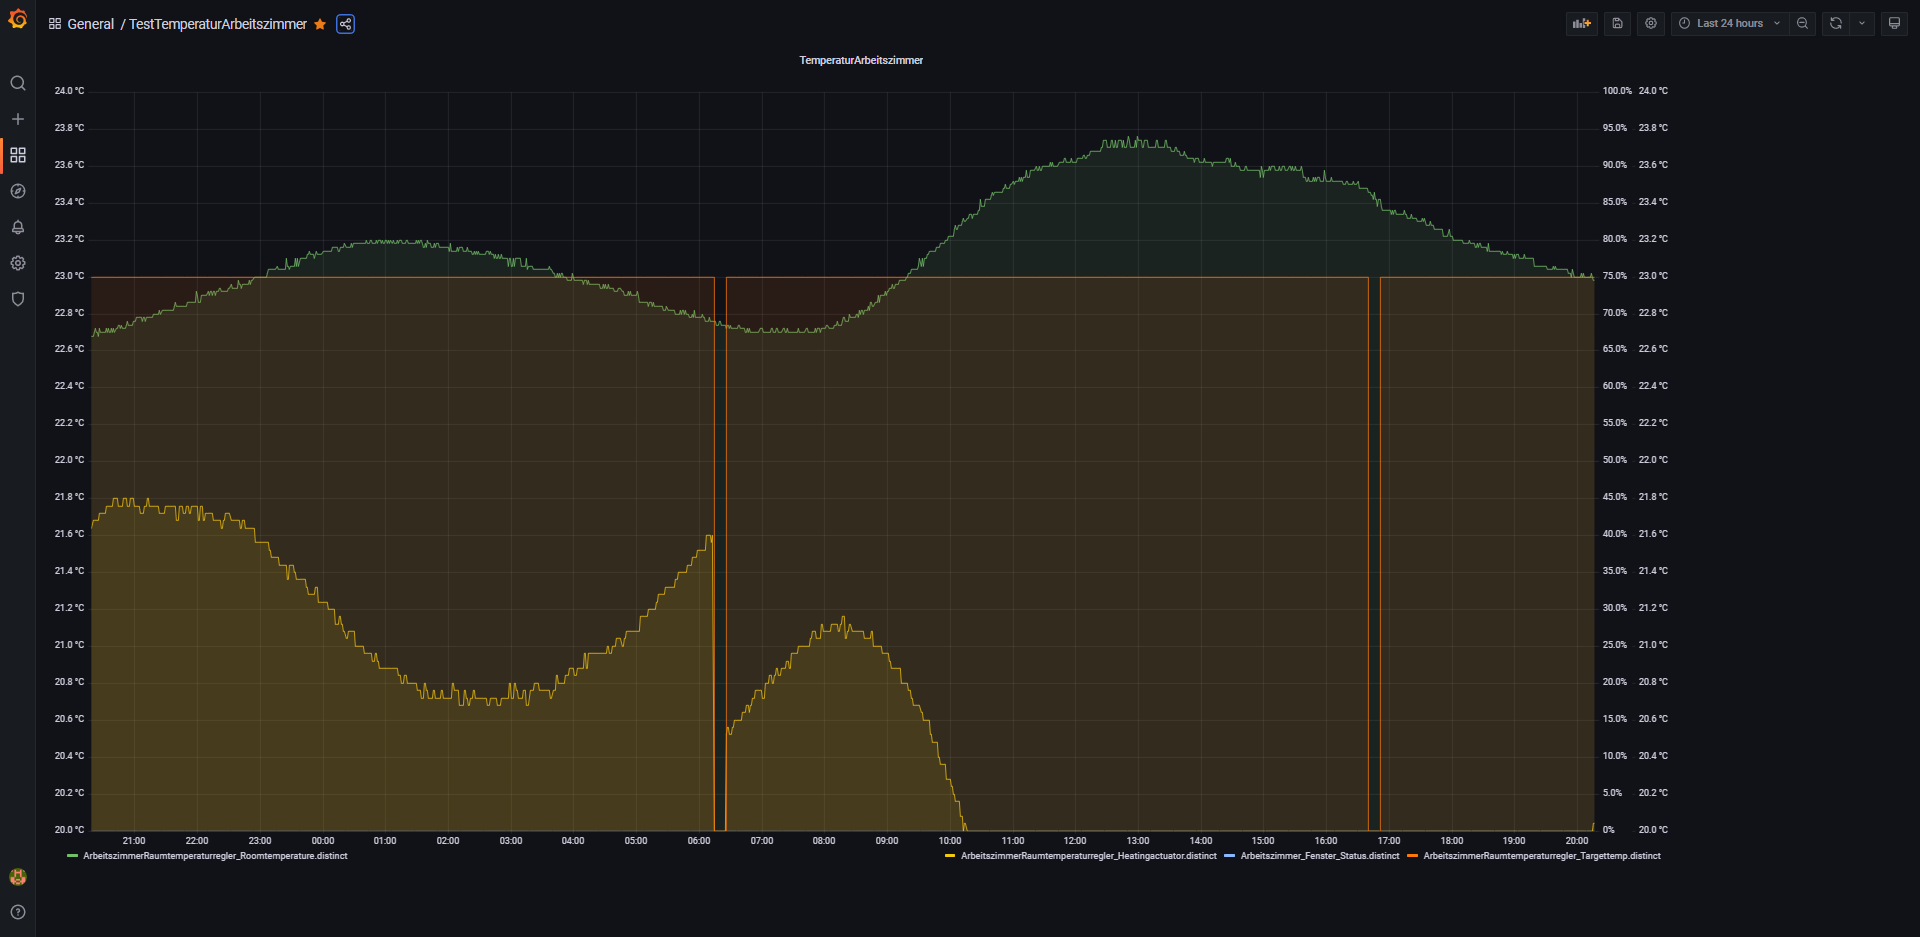Image resolution: width=1920 pixels, height=937 pixels.
Task: Open the Last 24 hours time picker
Action: [1729, 23]
